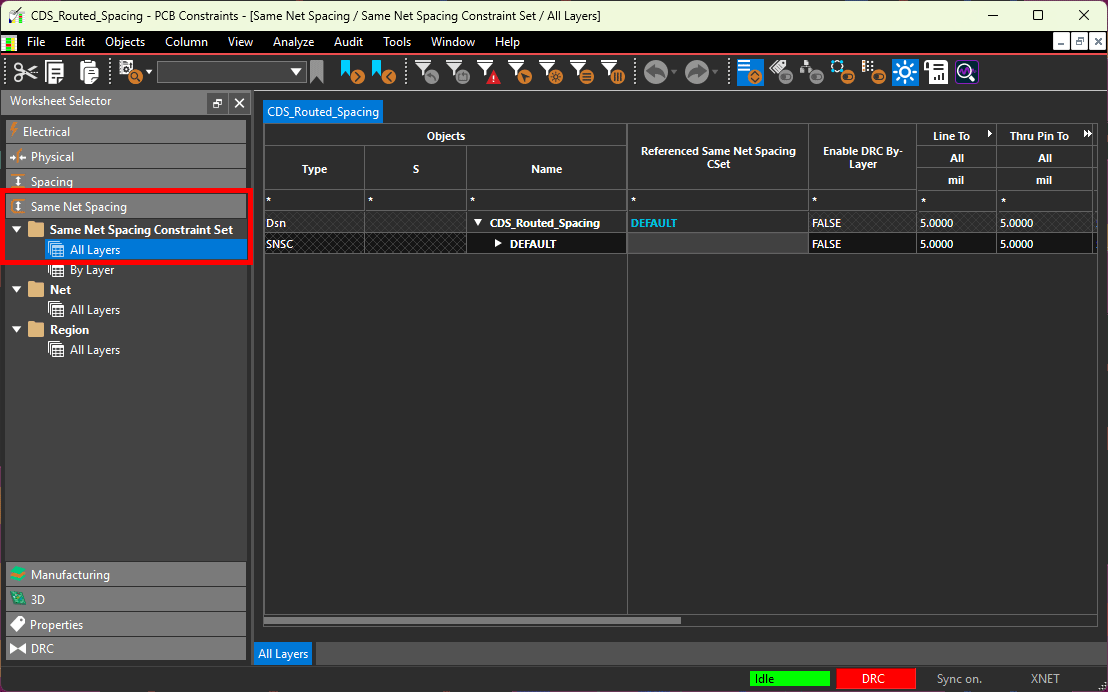The width and height of the screenshot is (1108, 692).
Task: Click the Copy icon in the toolbar
Action: 55,72
